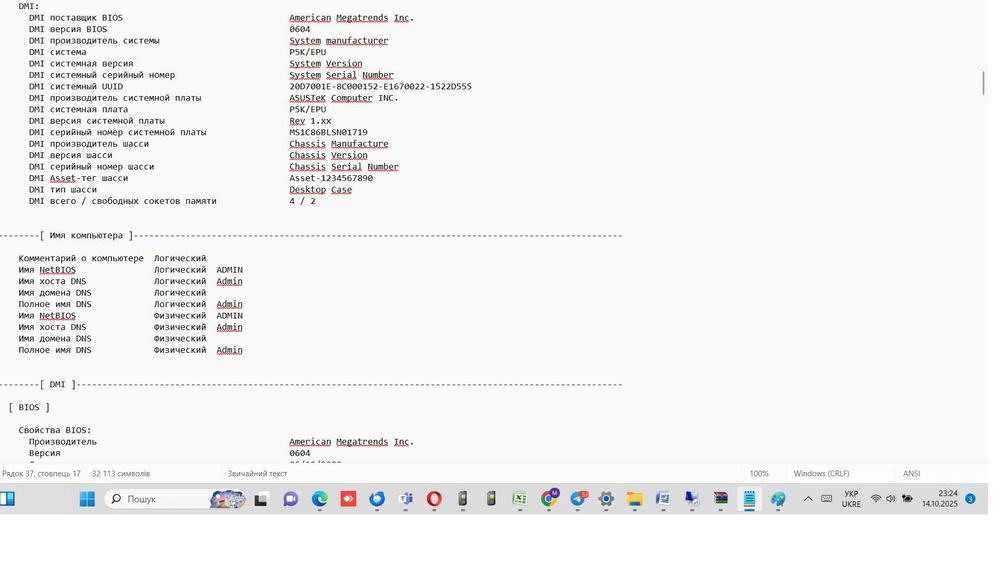Click the Пошук taskbar search box
This screenshot has width=1000, height=563.
(x=175, y=499)
